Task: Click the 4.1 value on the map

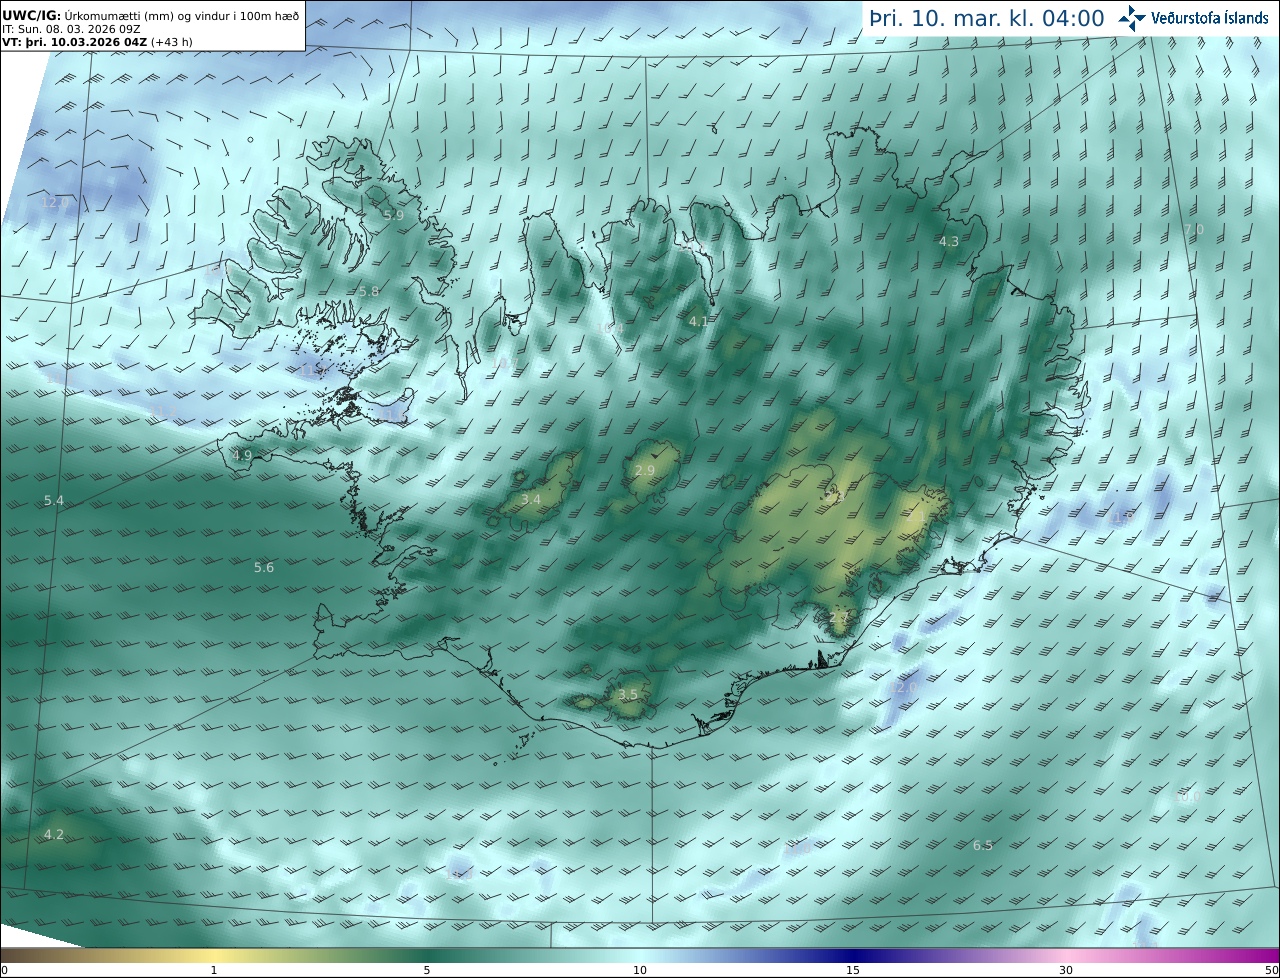Action: tap(699, 321)
